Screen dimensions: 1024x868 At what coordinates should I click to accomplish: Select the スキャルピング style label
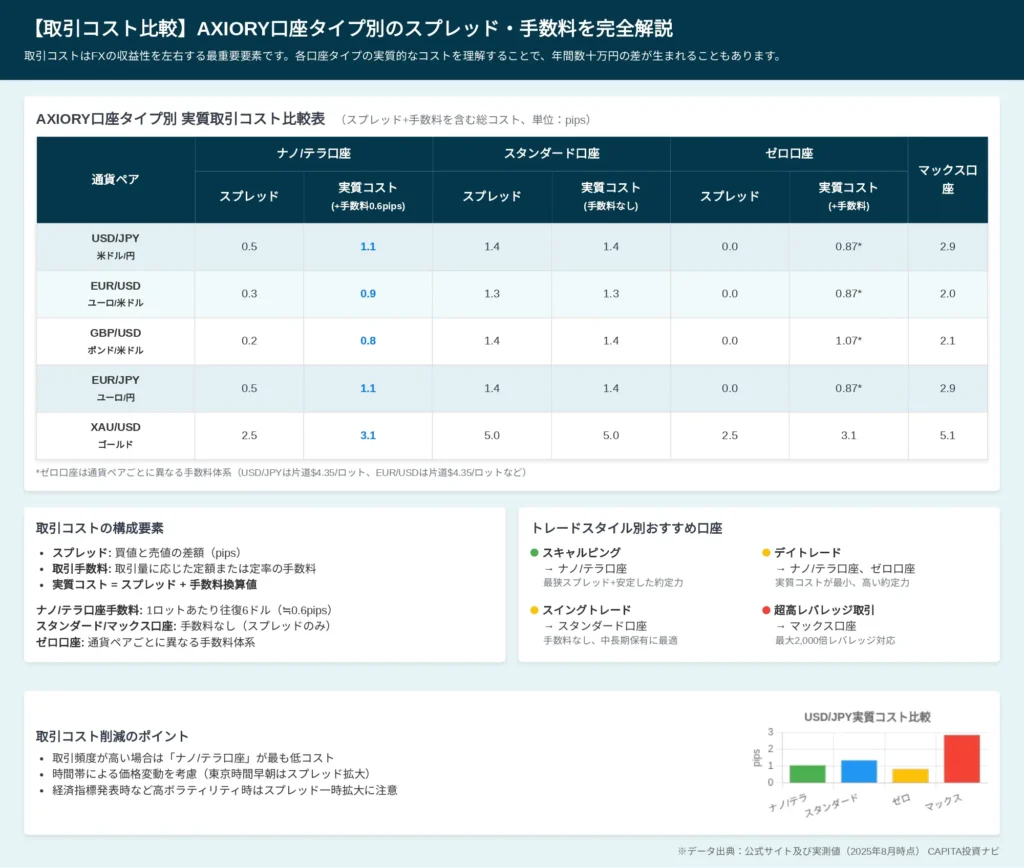581,553
